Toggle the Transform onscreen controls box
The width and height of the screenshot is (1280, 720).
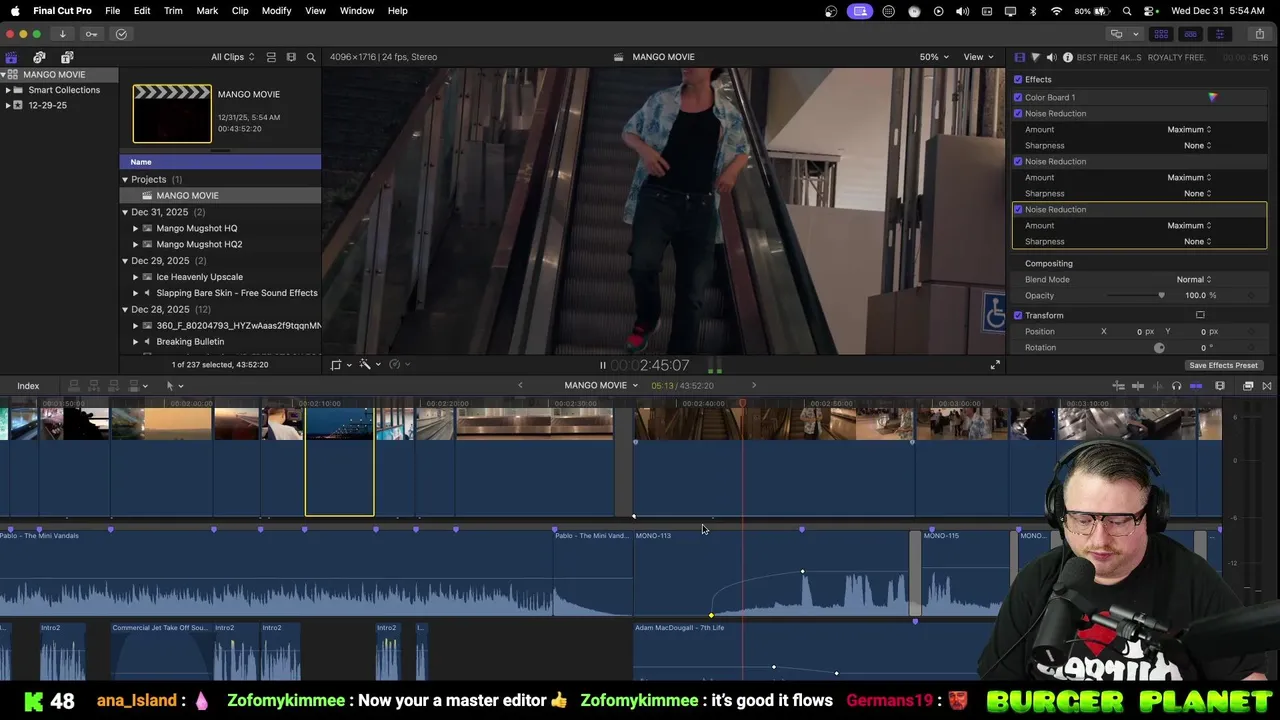click(1200, 315)
